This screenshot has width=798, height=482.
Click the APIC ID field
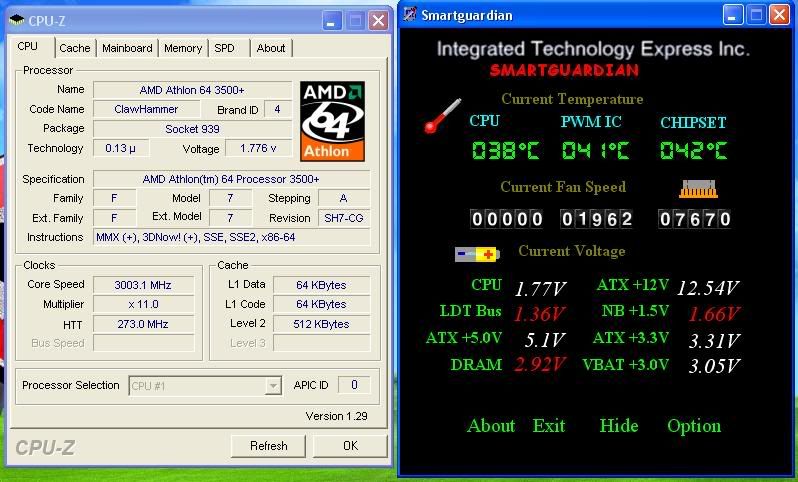coord(354,385)
